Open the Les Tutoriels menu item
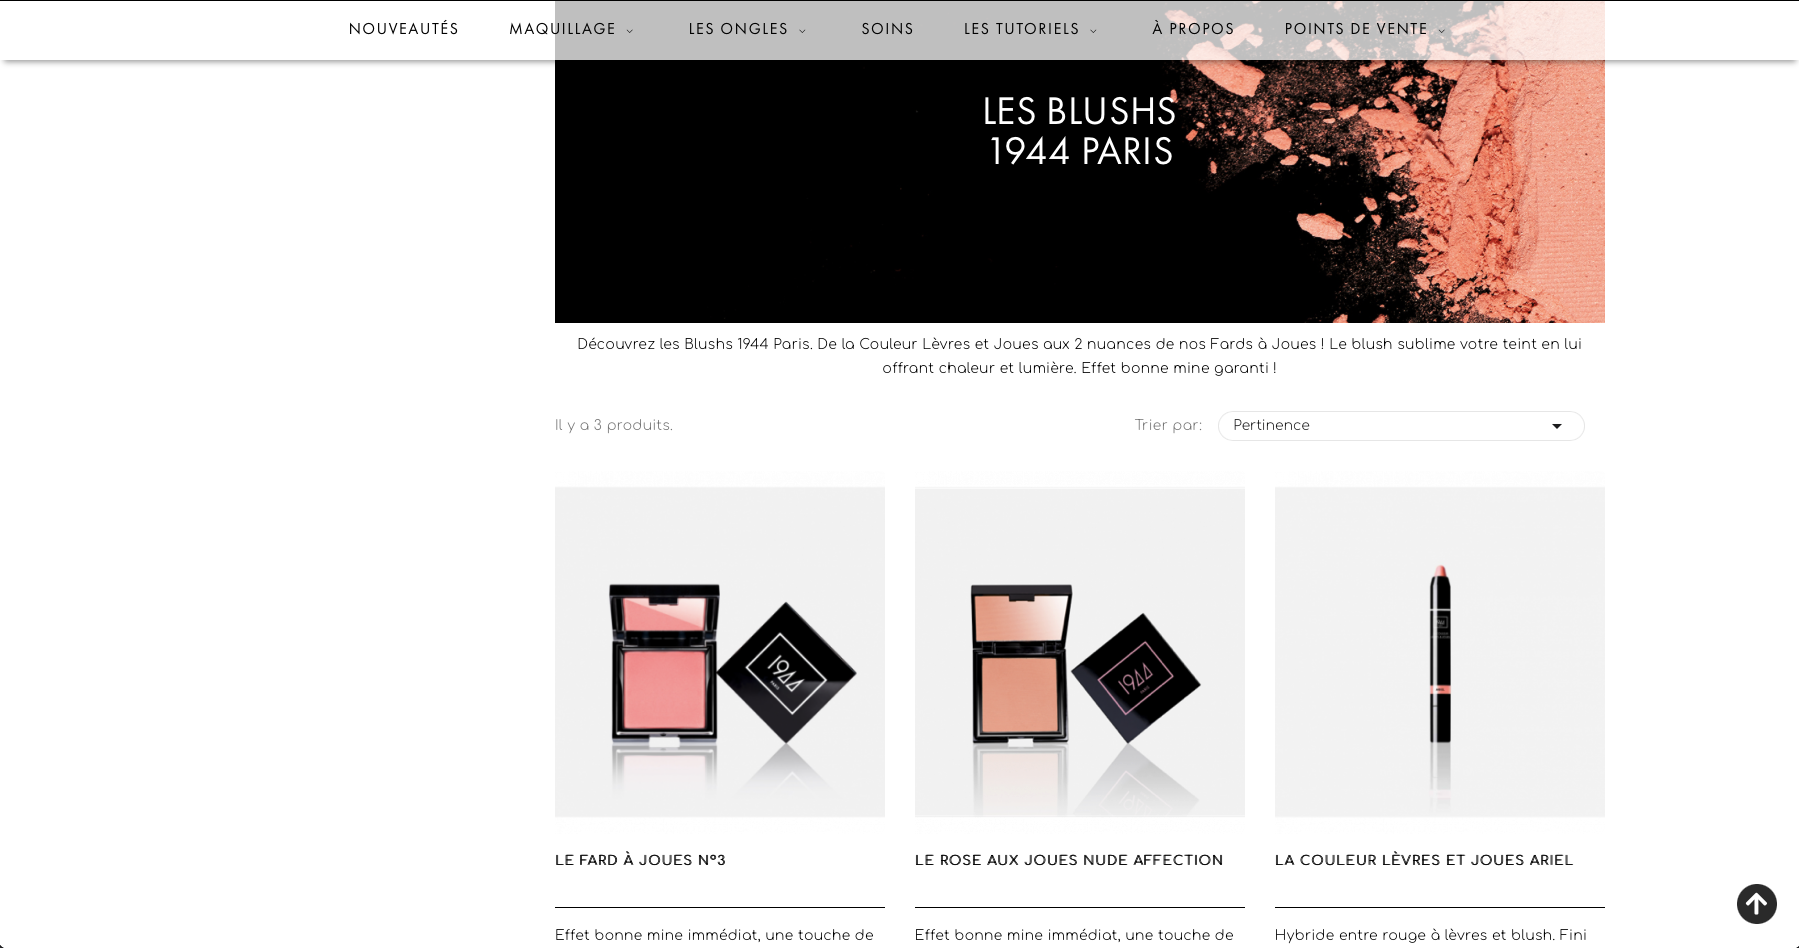The height and width of the screenshot is (948, 1799). pos(1021,29)
